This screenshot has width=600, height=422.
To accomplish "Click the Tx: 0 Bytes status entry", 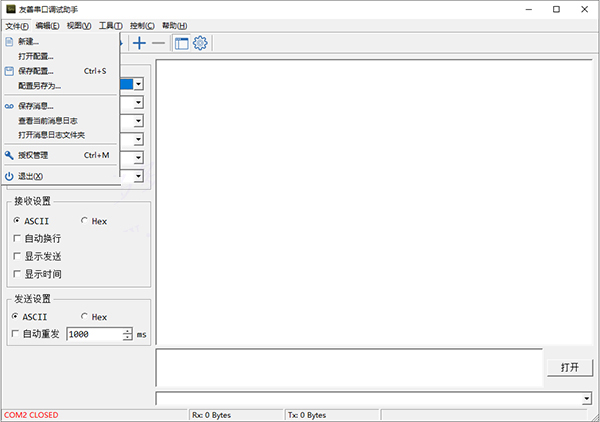I will point(307,415).
